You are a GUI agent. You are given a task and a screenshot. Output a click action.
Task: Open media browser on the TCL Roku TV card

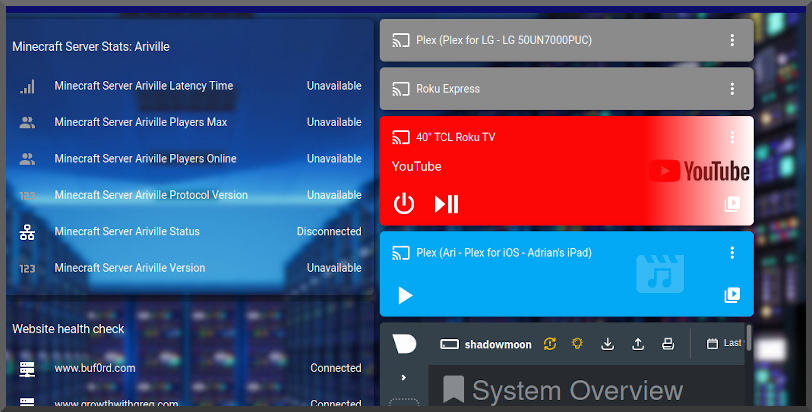(732, 204)
